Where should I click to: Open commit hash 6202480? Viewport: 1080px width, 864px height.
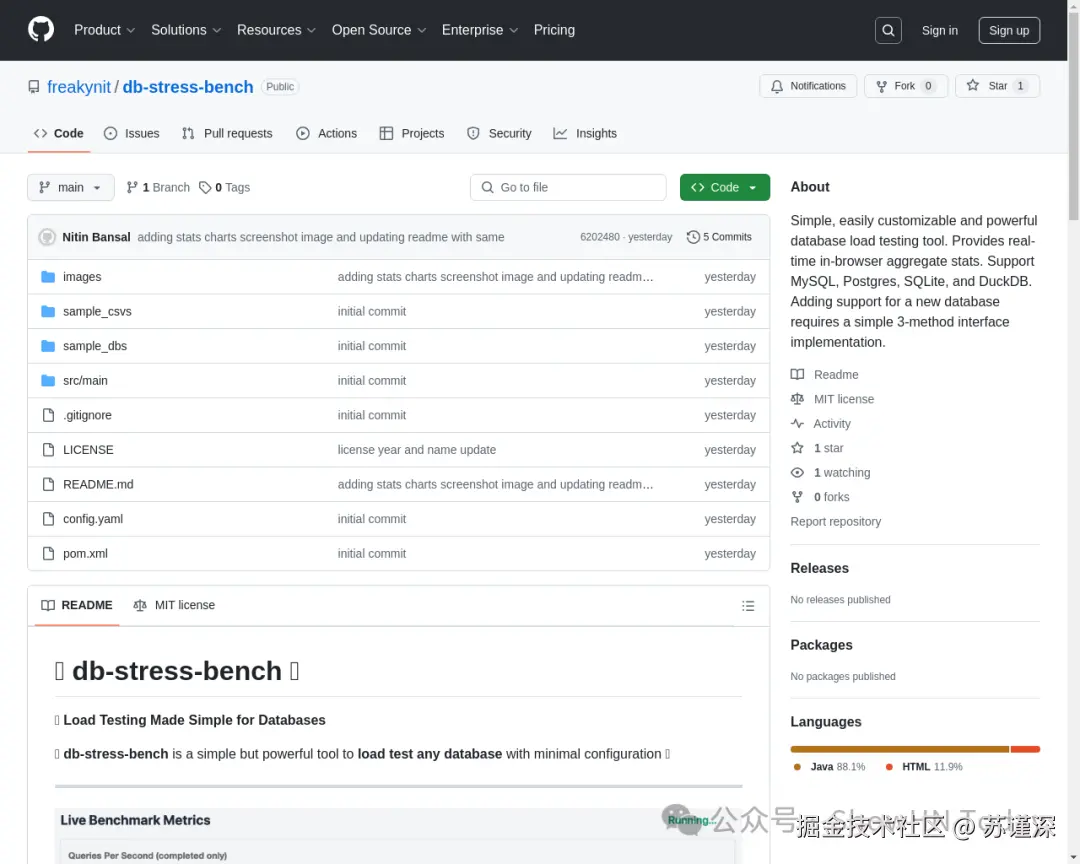(599, 237)
